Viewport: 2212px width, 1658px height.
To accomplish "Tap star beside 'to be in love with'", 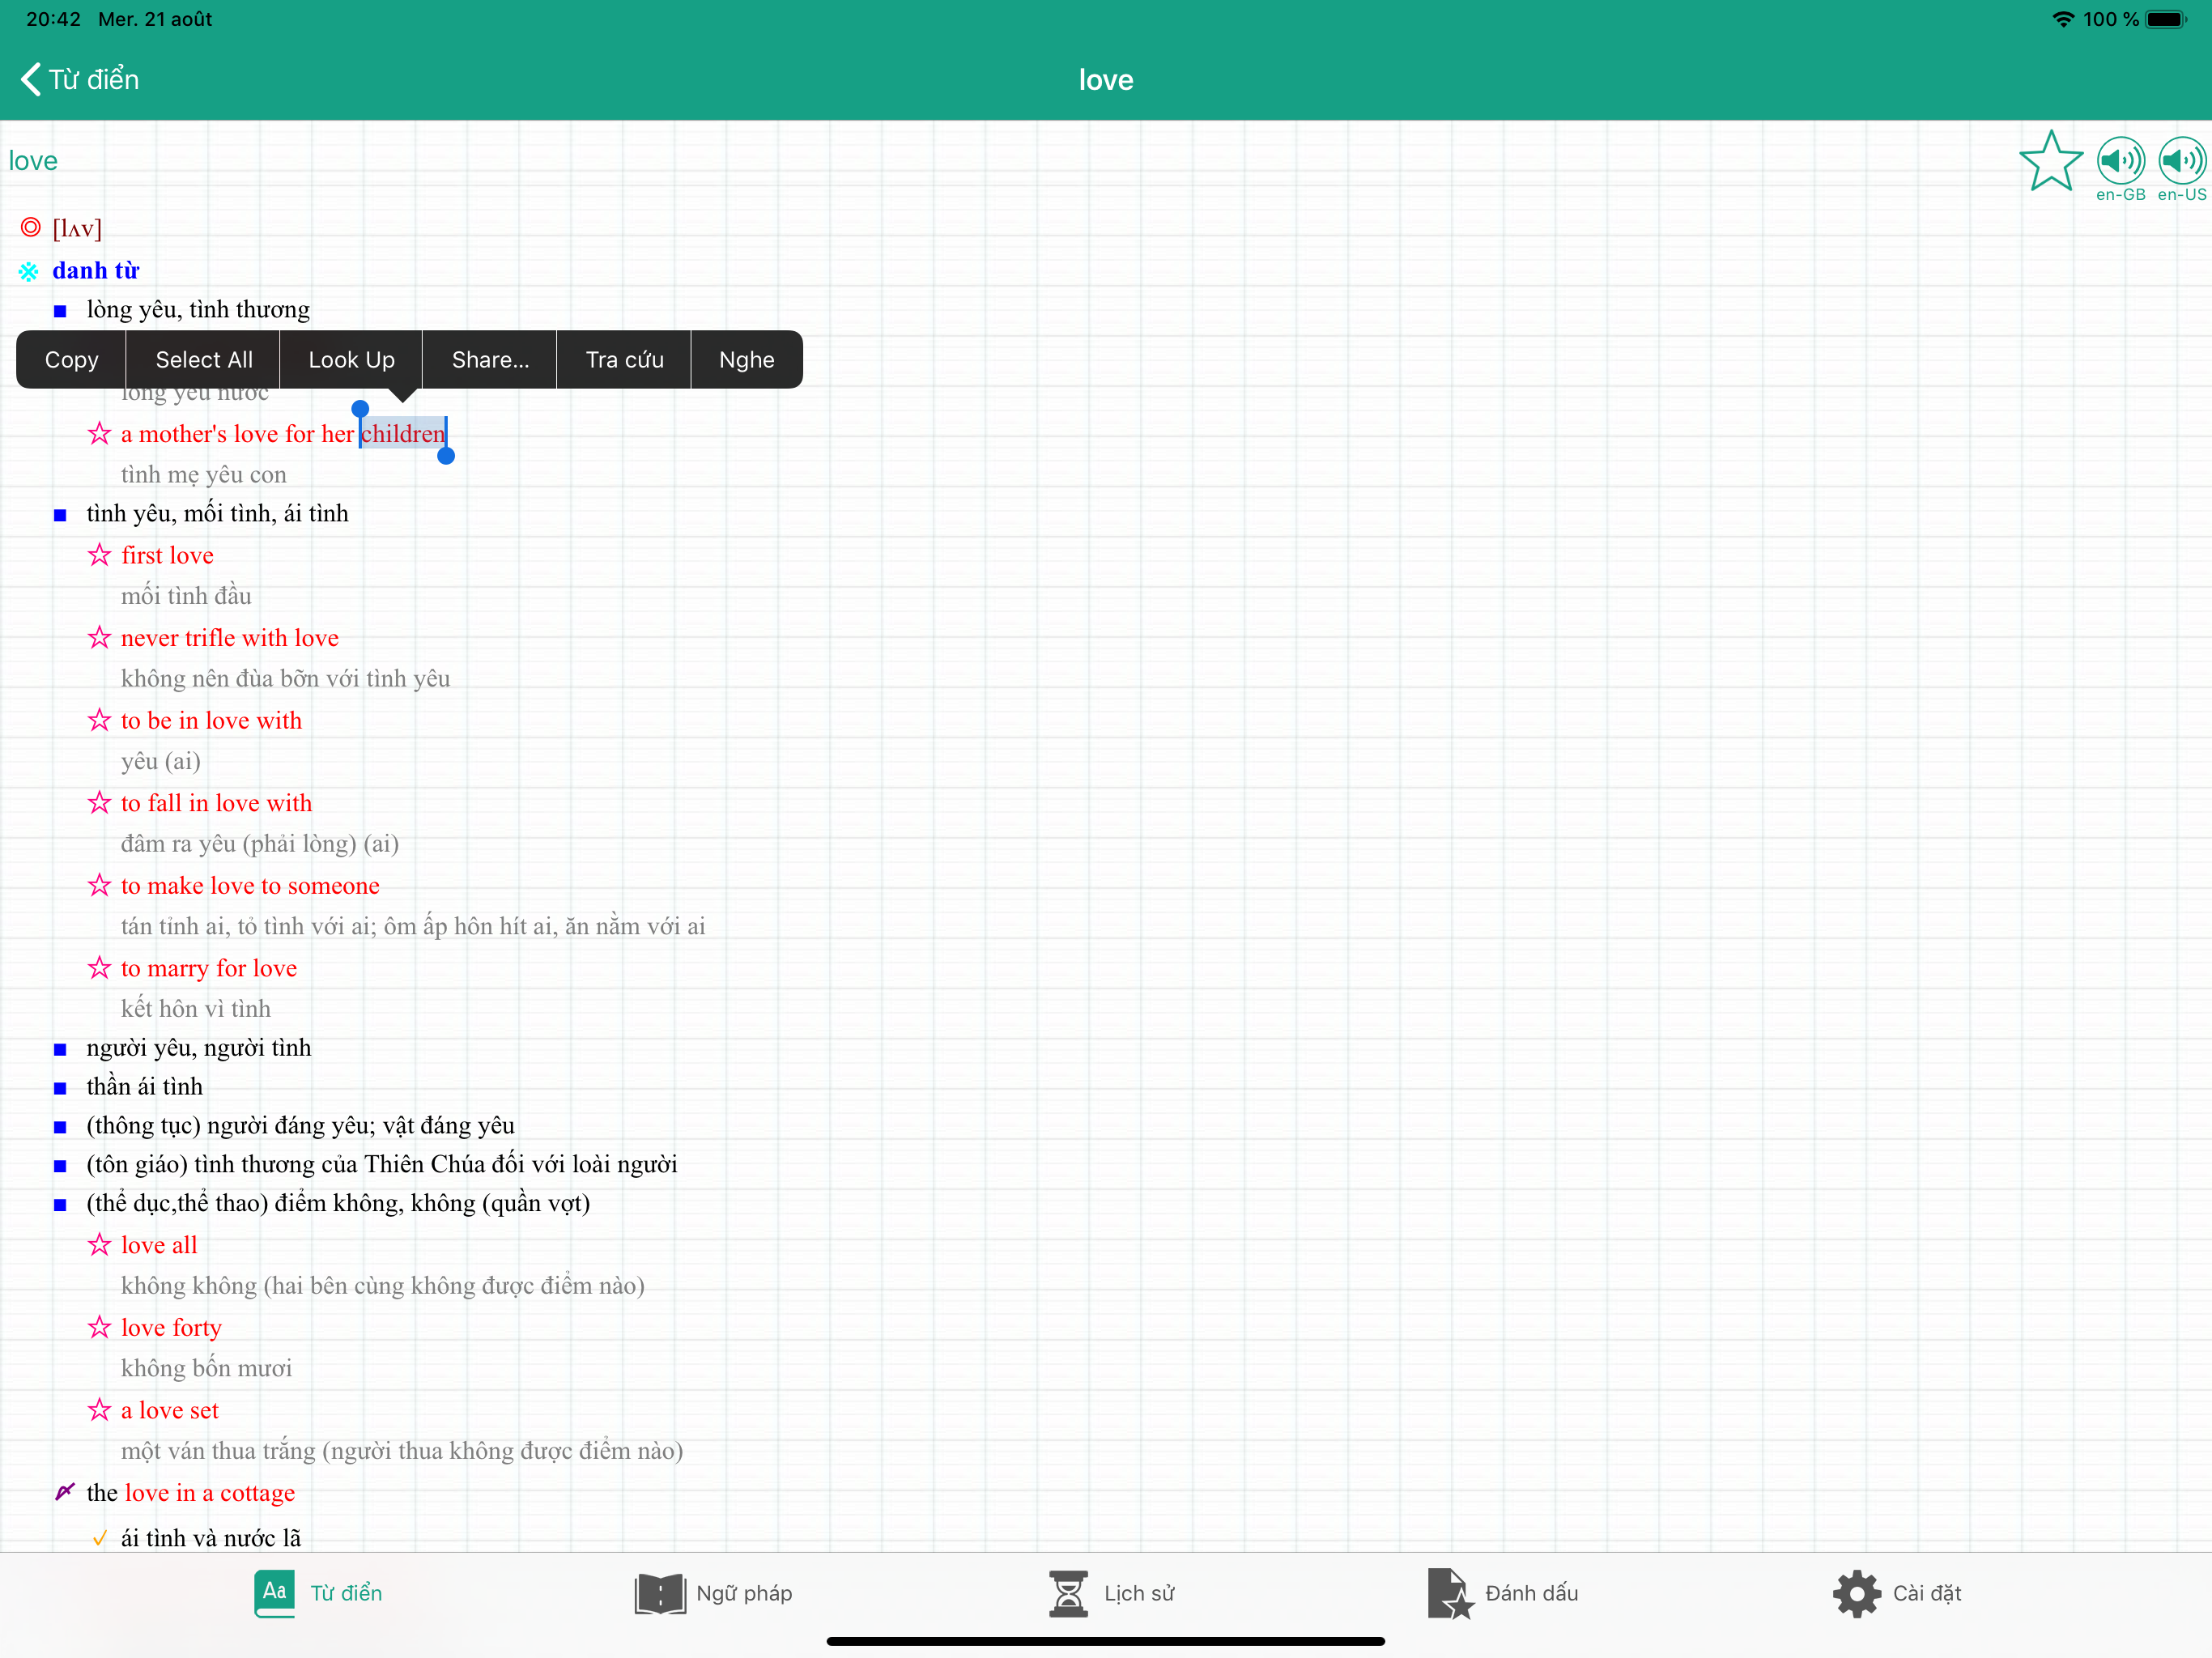I will click(99, 720).
